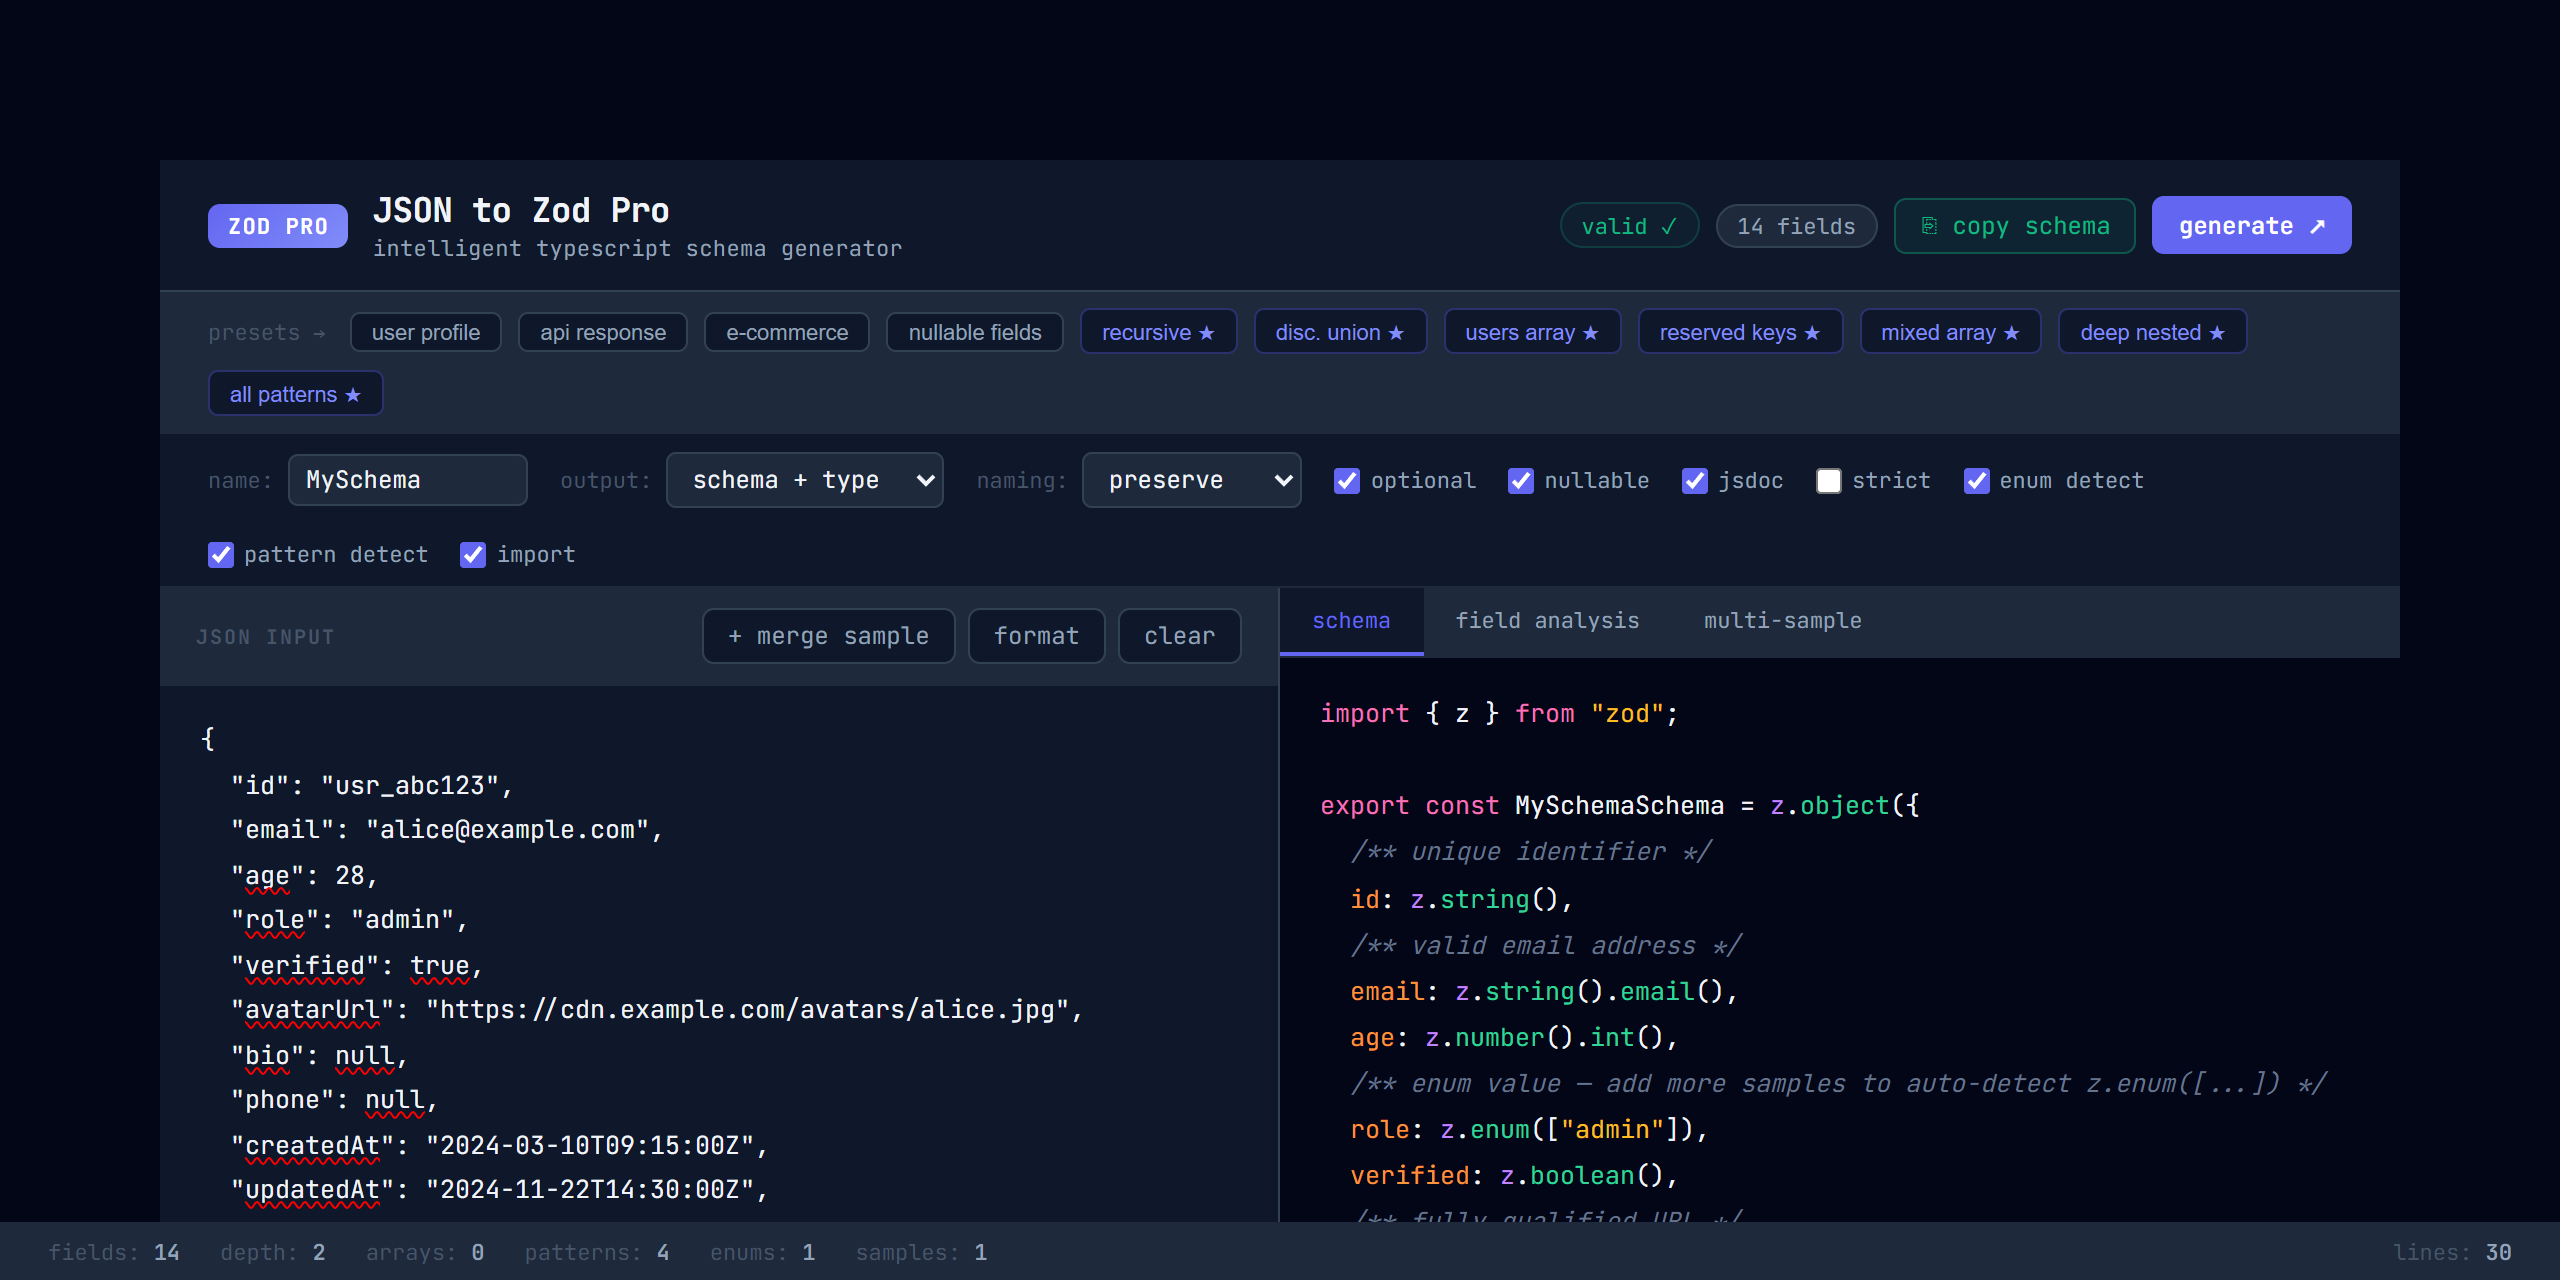Open the multi-sample tab

click(x=1783, y=620)
